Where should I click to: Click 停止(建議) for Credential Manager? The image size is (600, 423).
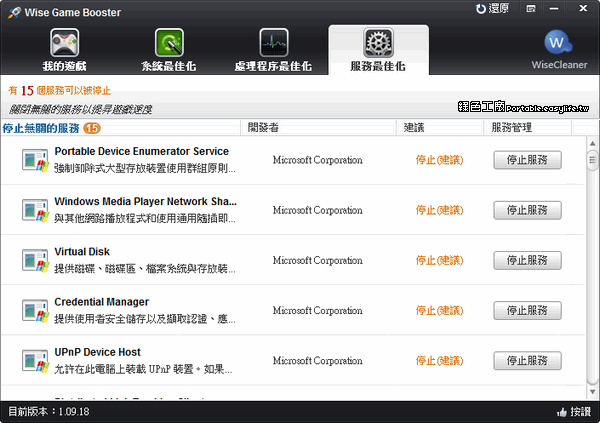pyautogui.click(x=439, y=310)
